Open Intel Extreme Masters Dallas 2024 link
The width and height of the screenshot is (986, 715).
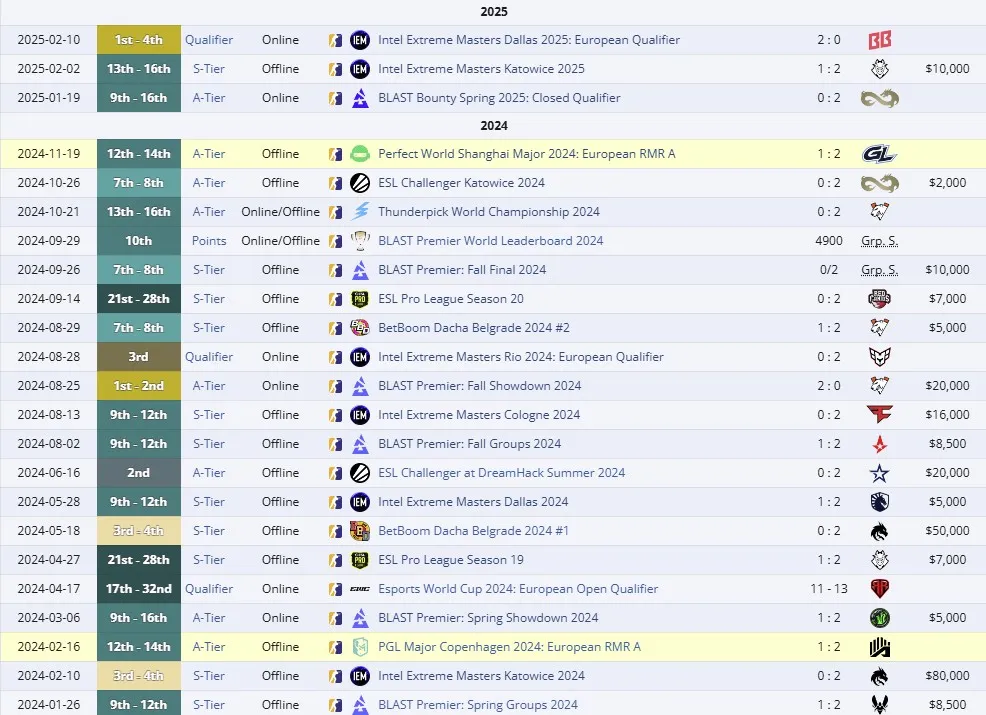(x=473, y=502)
